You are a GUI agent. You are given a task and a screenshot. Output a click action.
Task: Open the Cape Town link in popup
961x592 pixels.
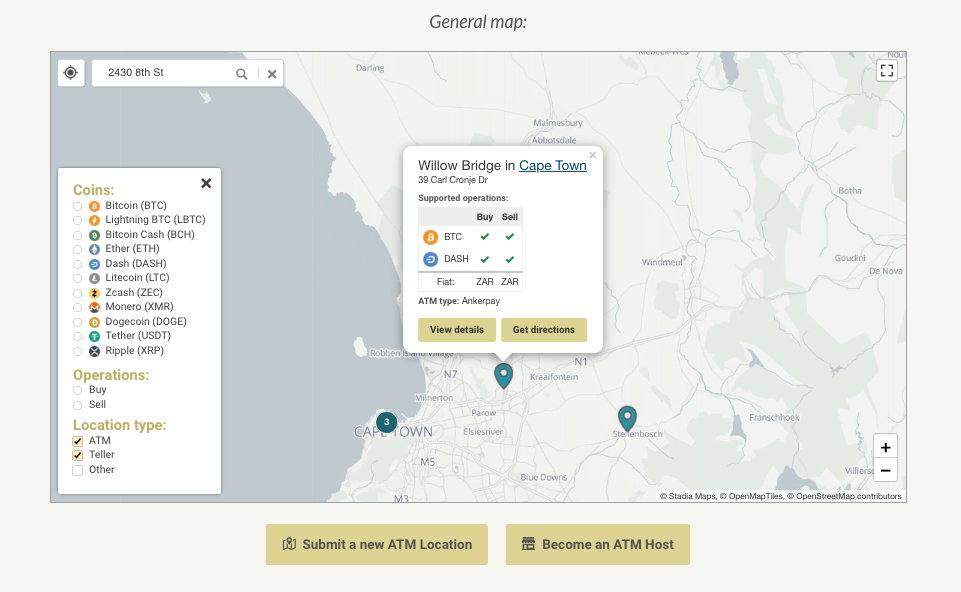[x=553, y=165]
